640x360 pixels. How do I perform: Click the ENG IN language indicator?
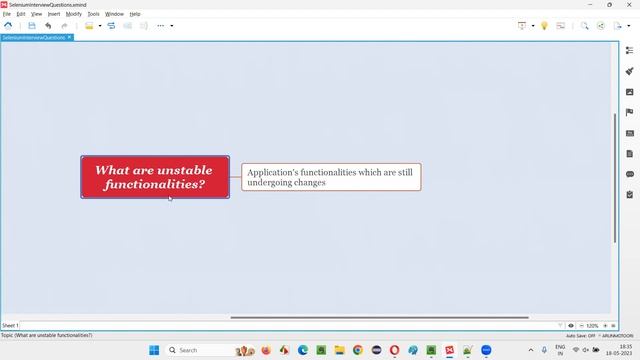560,350
